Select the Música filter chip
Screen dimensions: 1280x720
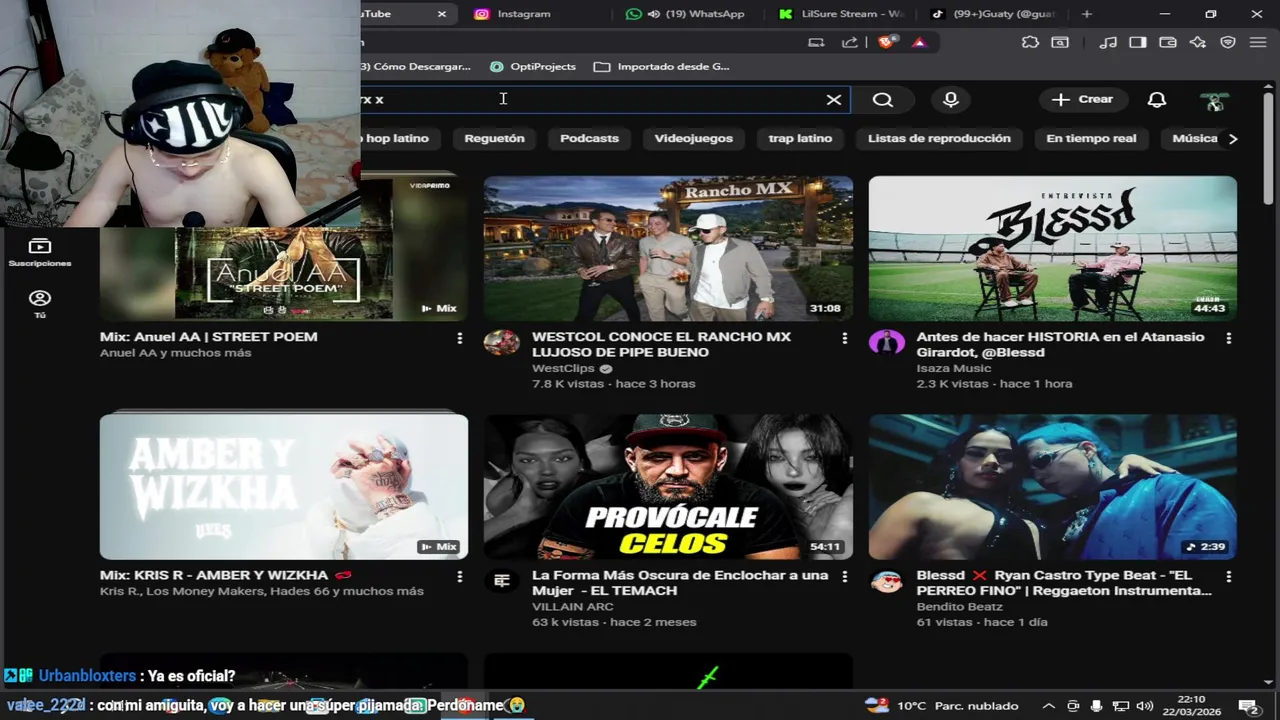coord(1194,138)
